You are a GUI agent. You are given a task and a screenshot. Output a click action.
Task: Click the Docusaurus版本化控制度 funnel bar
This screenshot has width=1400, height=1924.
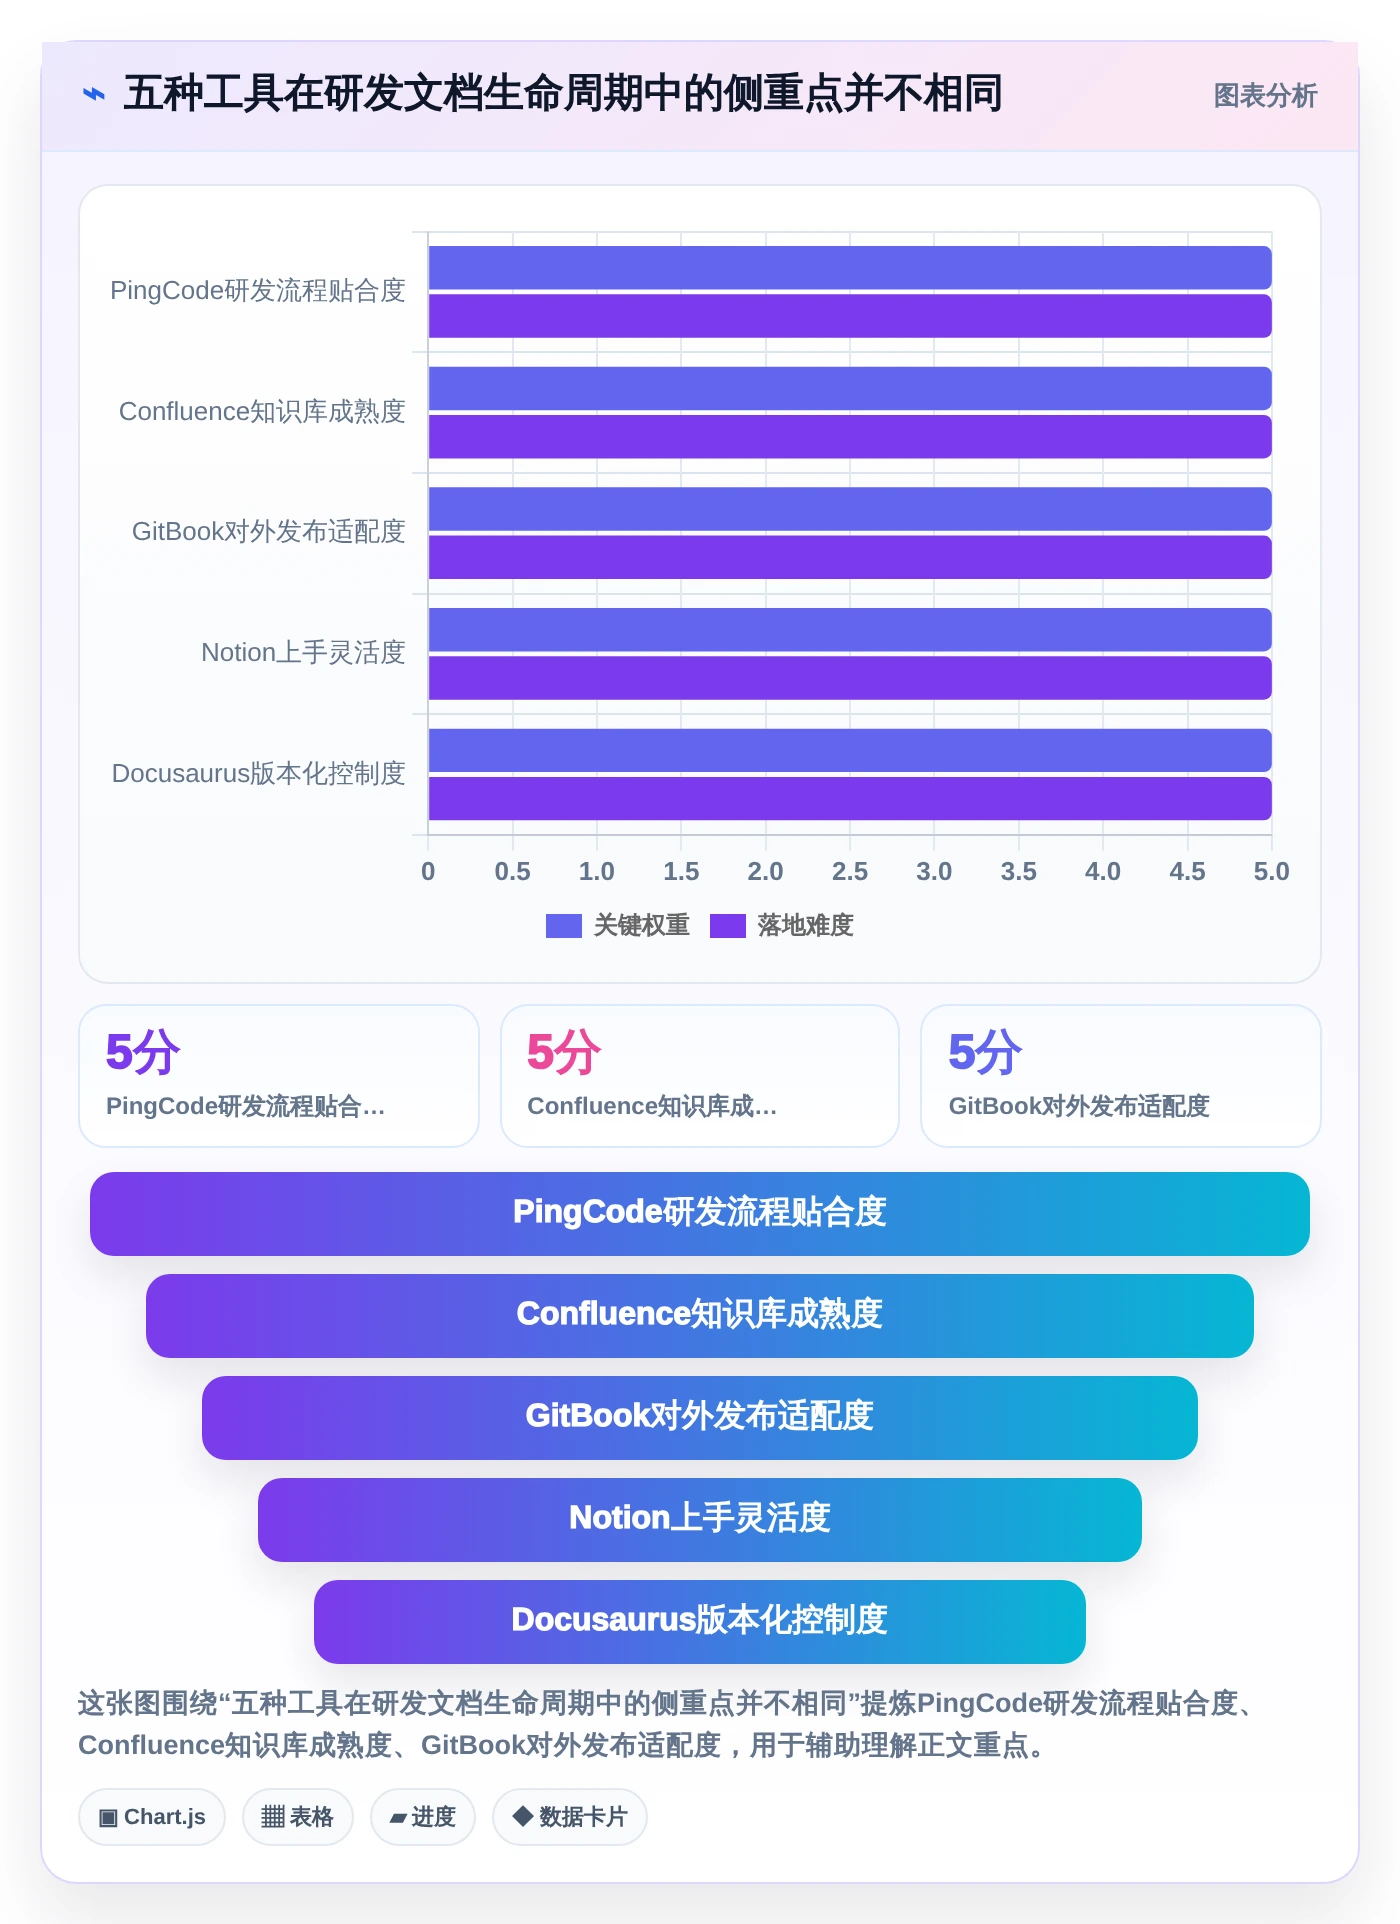point(700,1622)
